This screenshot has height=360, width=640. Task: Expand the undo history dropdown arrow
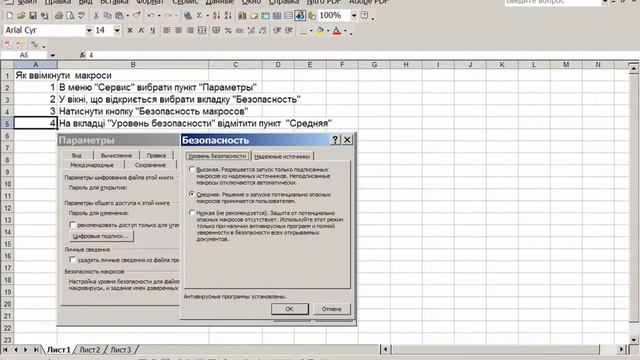[159, 16]
